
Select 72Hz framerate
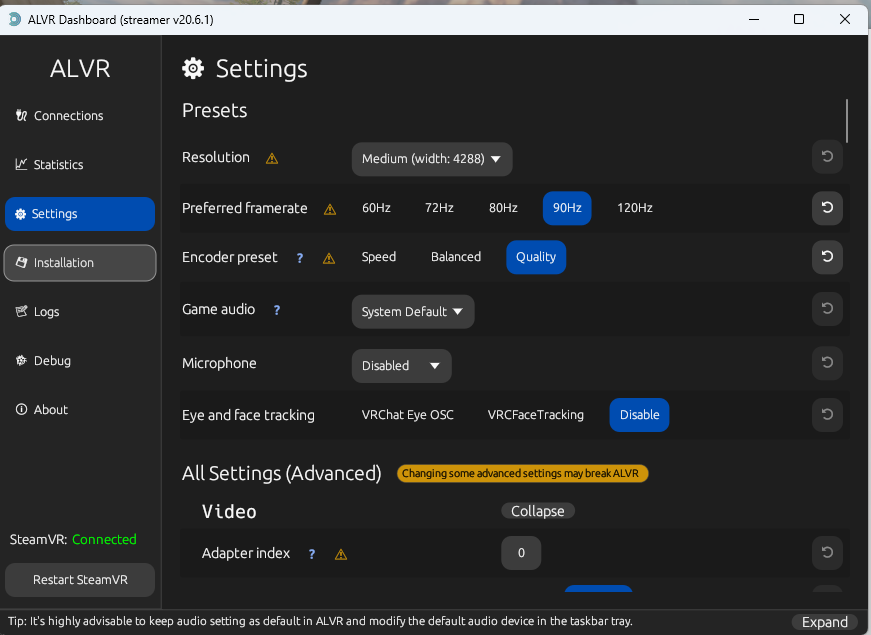pyautogui.click(x=439, y=208)
